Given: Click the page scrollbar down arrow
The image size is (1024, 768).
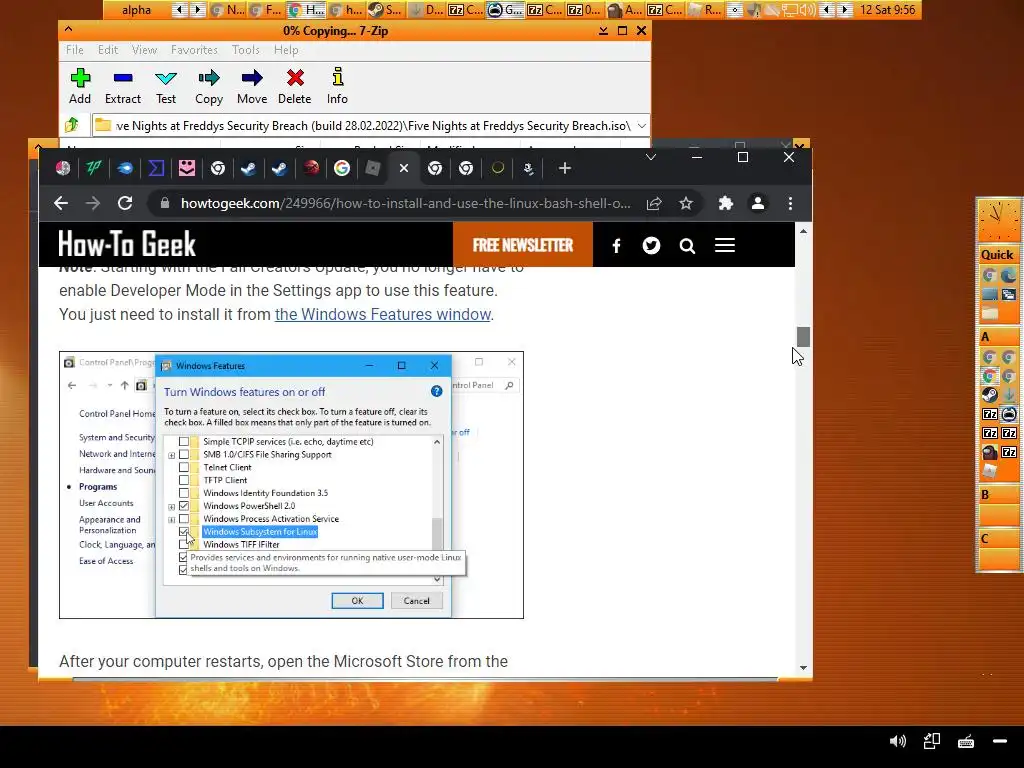Looking at the screenshot, I should tap(803, 667).
